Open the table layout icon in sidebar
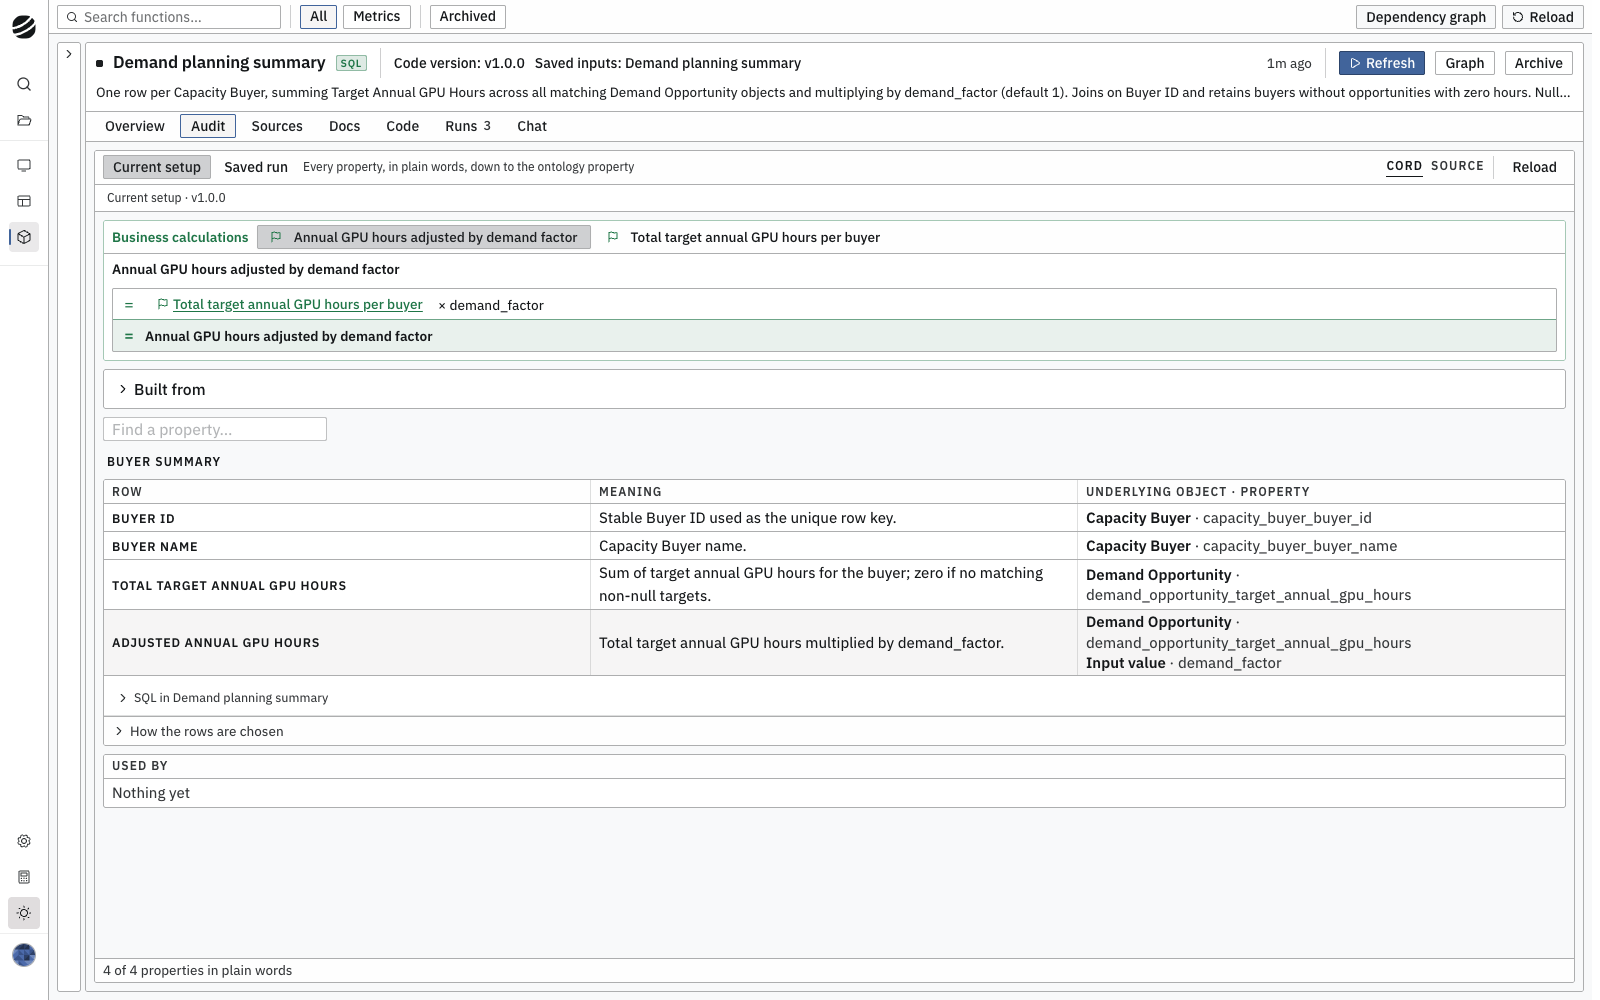The width and height of the screenshot is (1600, 1000). pos(24,201)
